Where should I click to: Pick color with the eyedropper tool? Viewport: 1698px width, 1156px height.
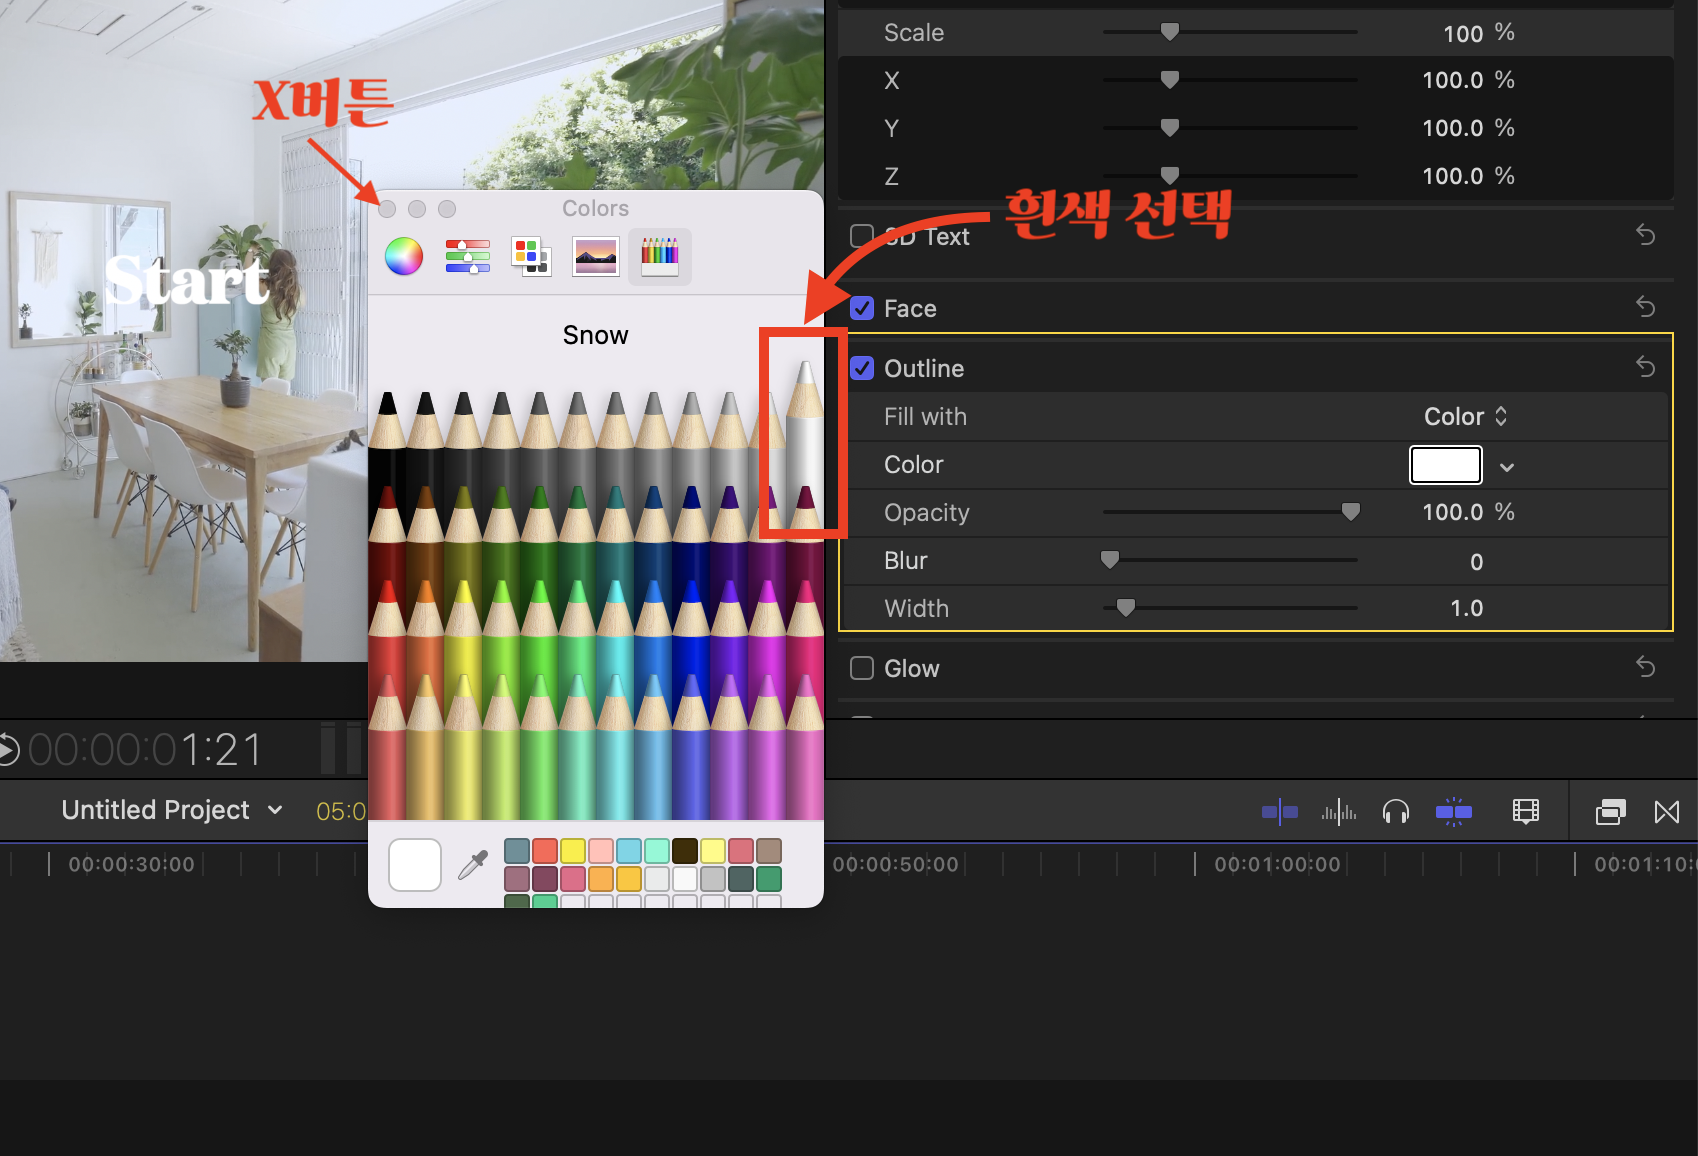tap(472, 865)
